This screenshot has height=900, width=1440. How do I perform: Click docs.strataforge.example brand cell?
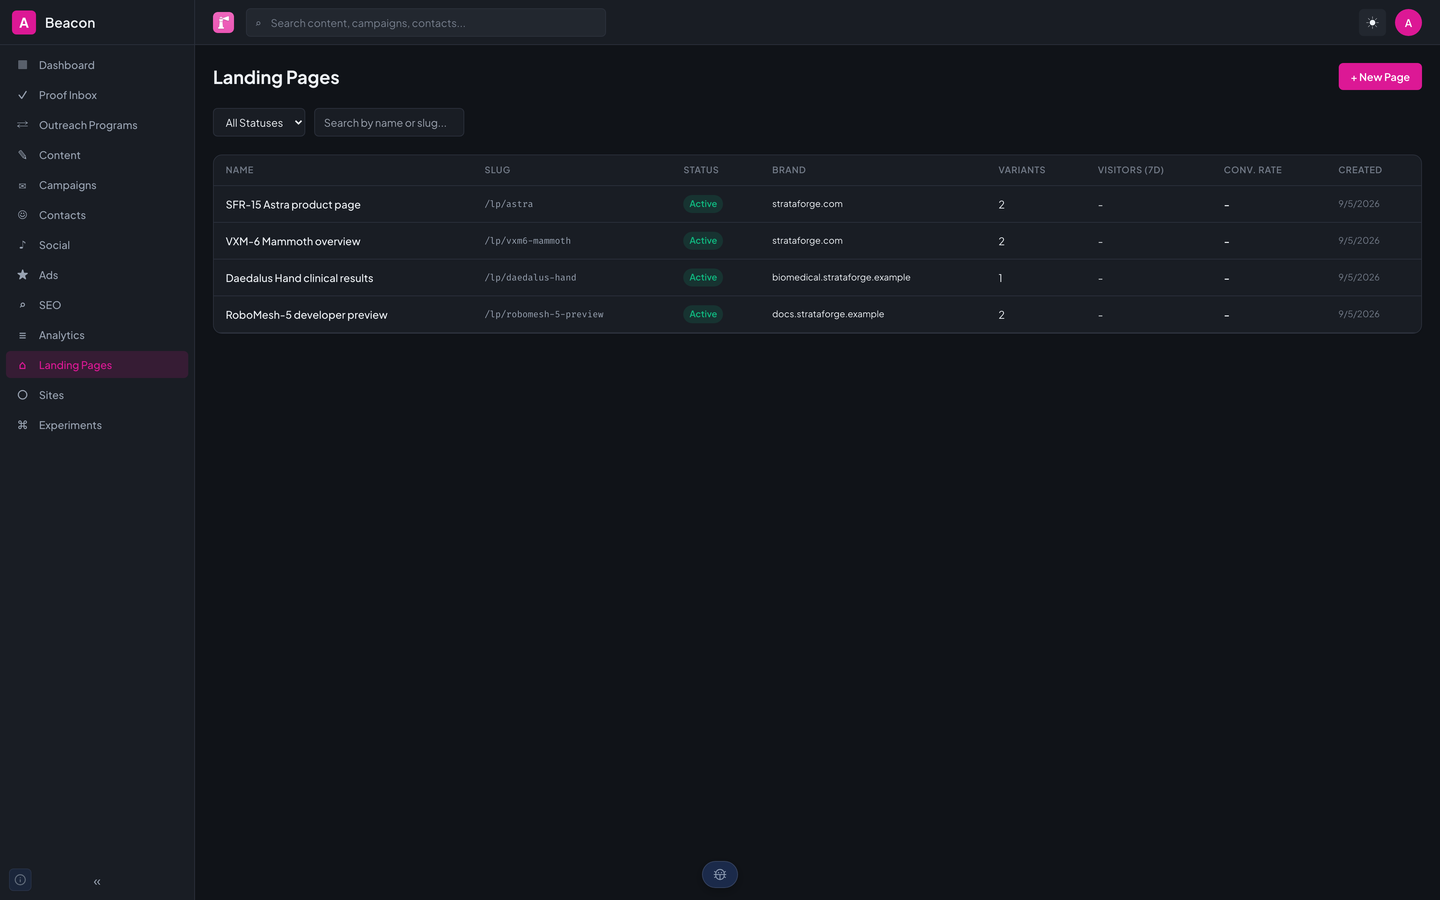click(828, 314)
